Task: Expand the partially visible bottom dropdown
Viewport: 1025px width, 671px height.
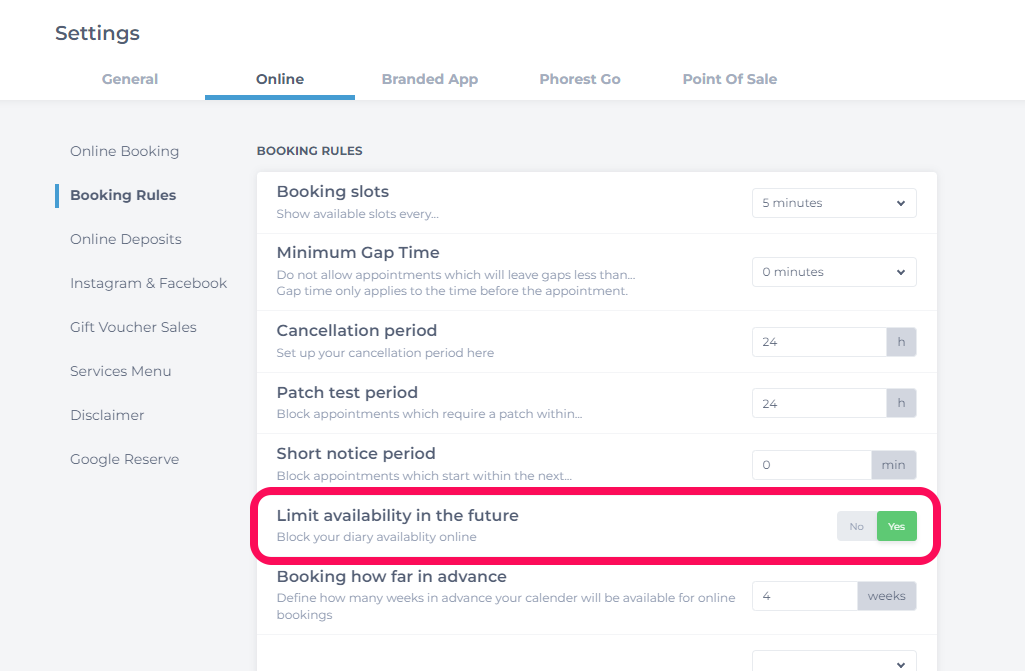Action: coord(834,661)
